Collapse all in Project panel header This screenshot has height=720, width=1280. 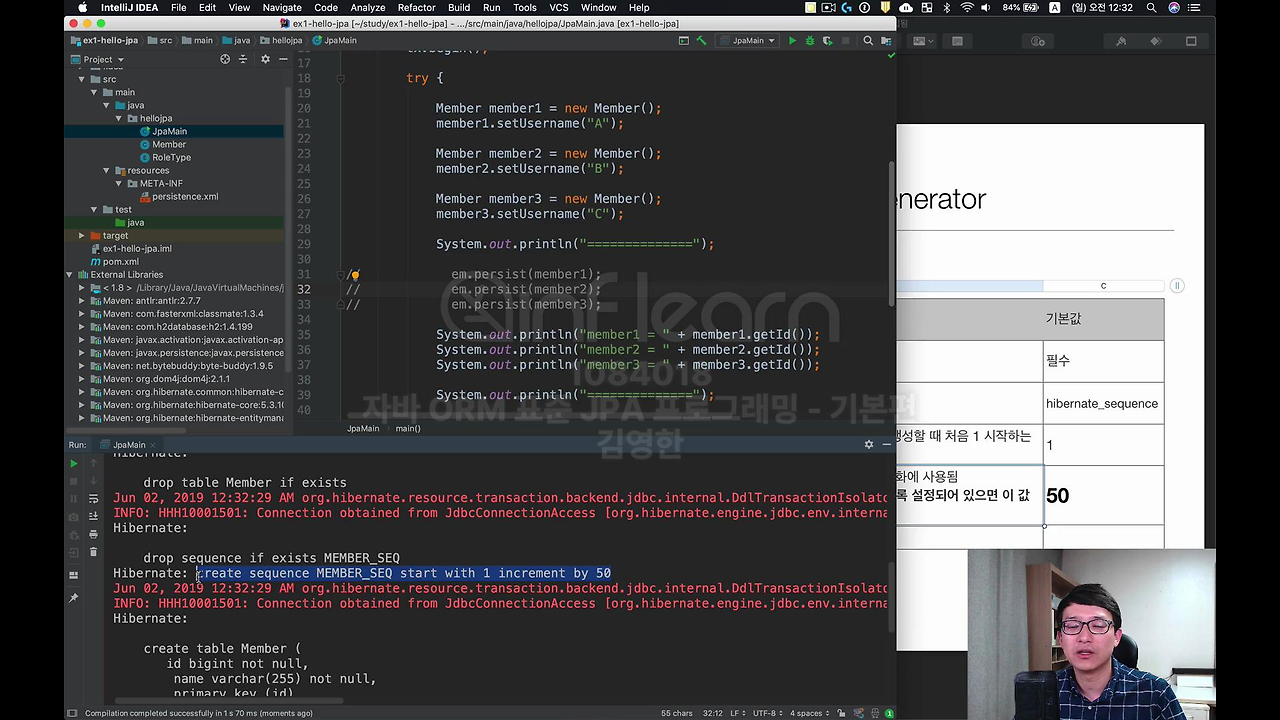click(x=245, y=59)
